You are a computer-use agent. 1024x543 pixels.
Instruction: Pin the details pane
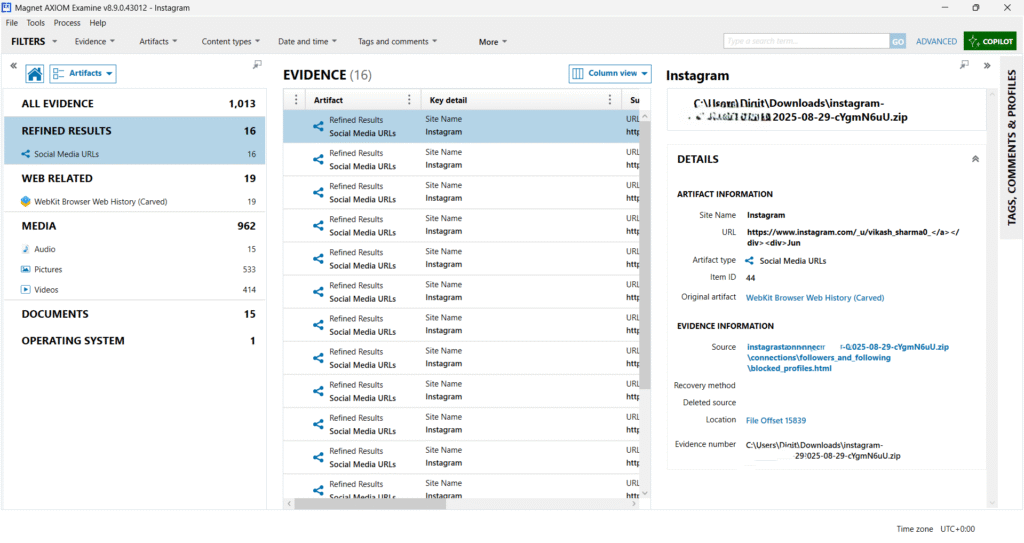[964, 65]
